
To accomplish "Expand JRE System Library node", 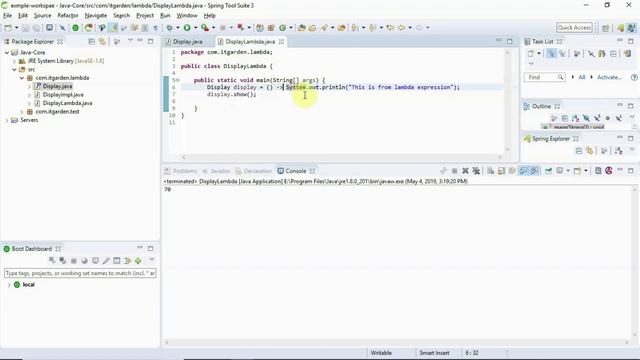I will click(14, 61).
